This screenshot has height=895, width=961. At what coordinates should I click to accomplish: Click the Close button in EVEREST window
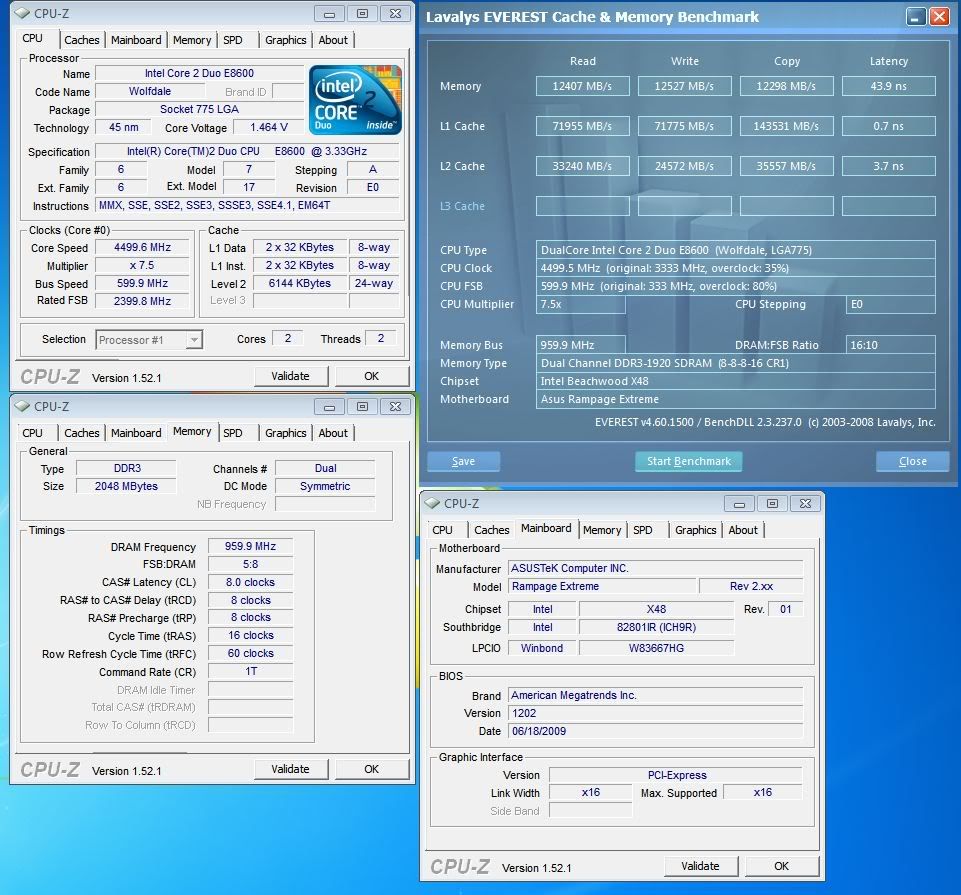pos(913,461)
